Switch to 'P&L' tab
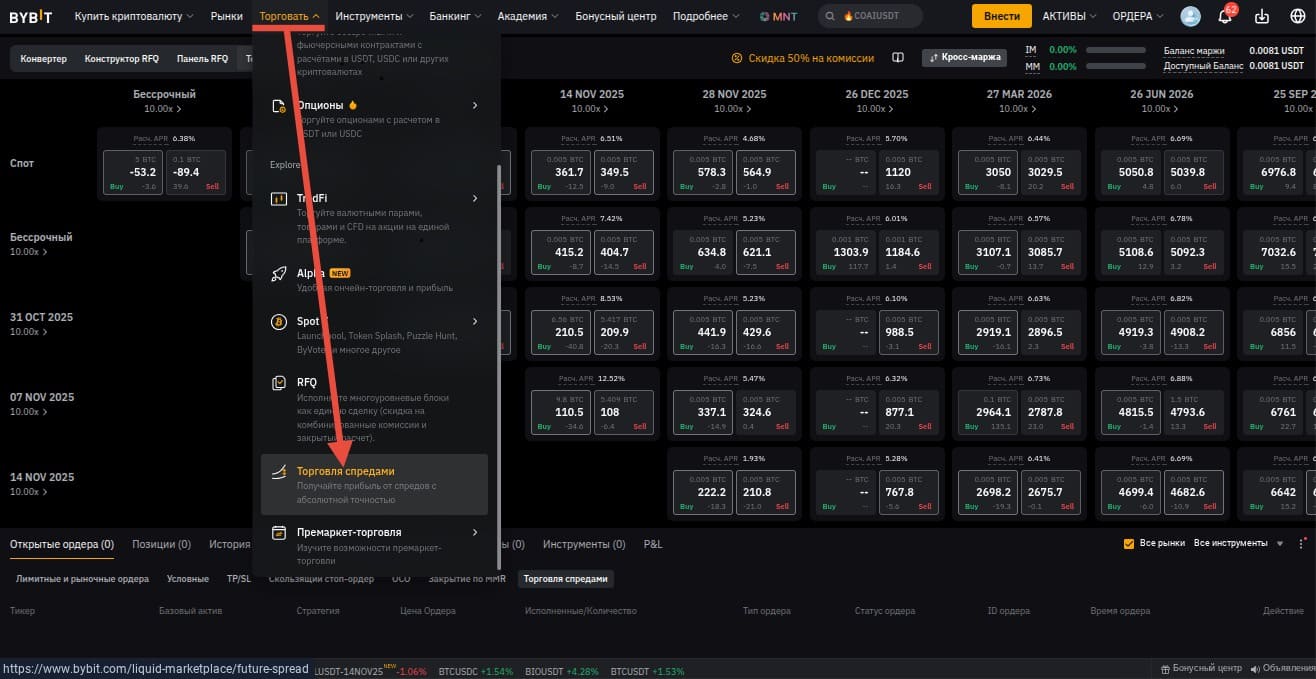 (653, 544)
